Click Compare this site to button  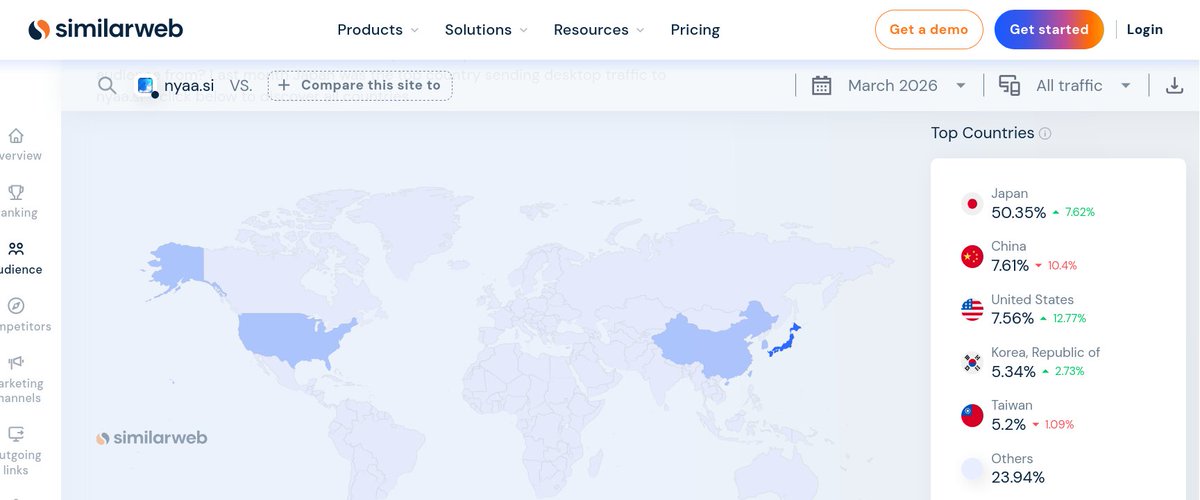360,85
